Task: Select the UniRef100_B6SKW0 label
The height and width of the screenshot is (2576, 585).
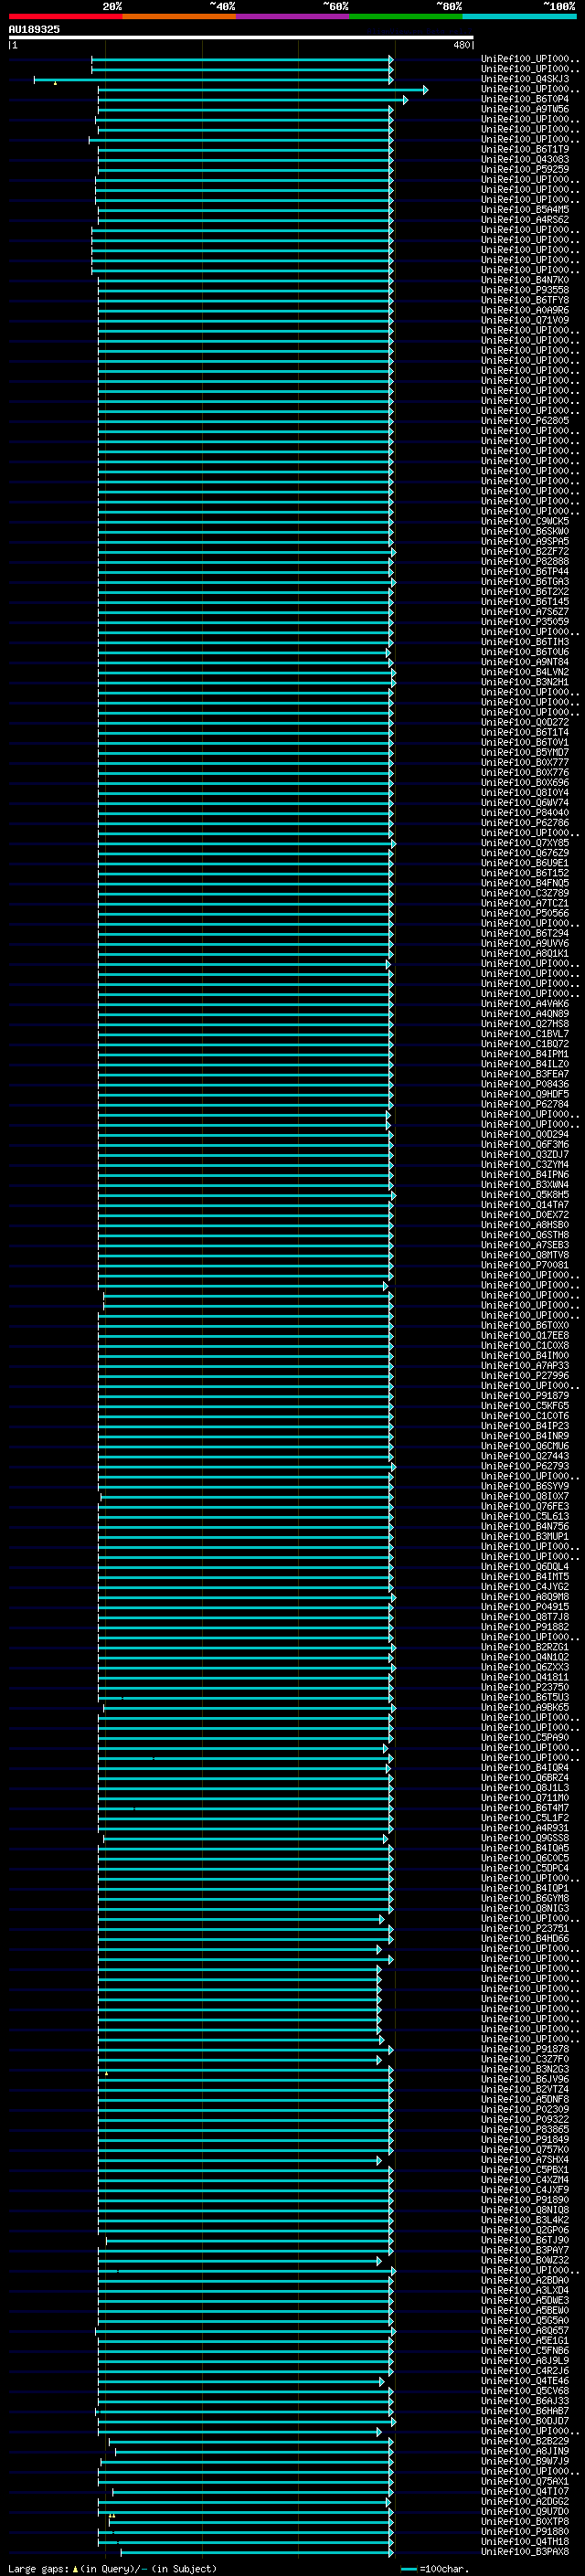Action: coord(525,531)
